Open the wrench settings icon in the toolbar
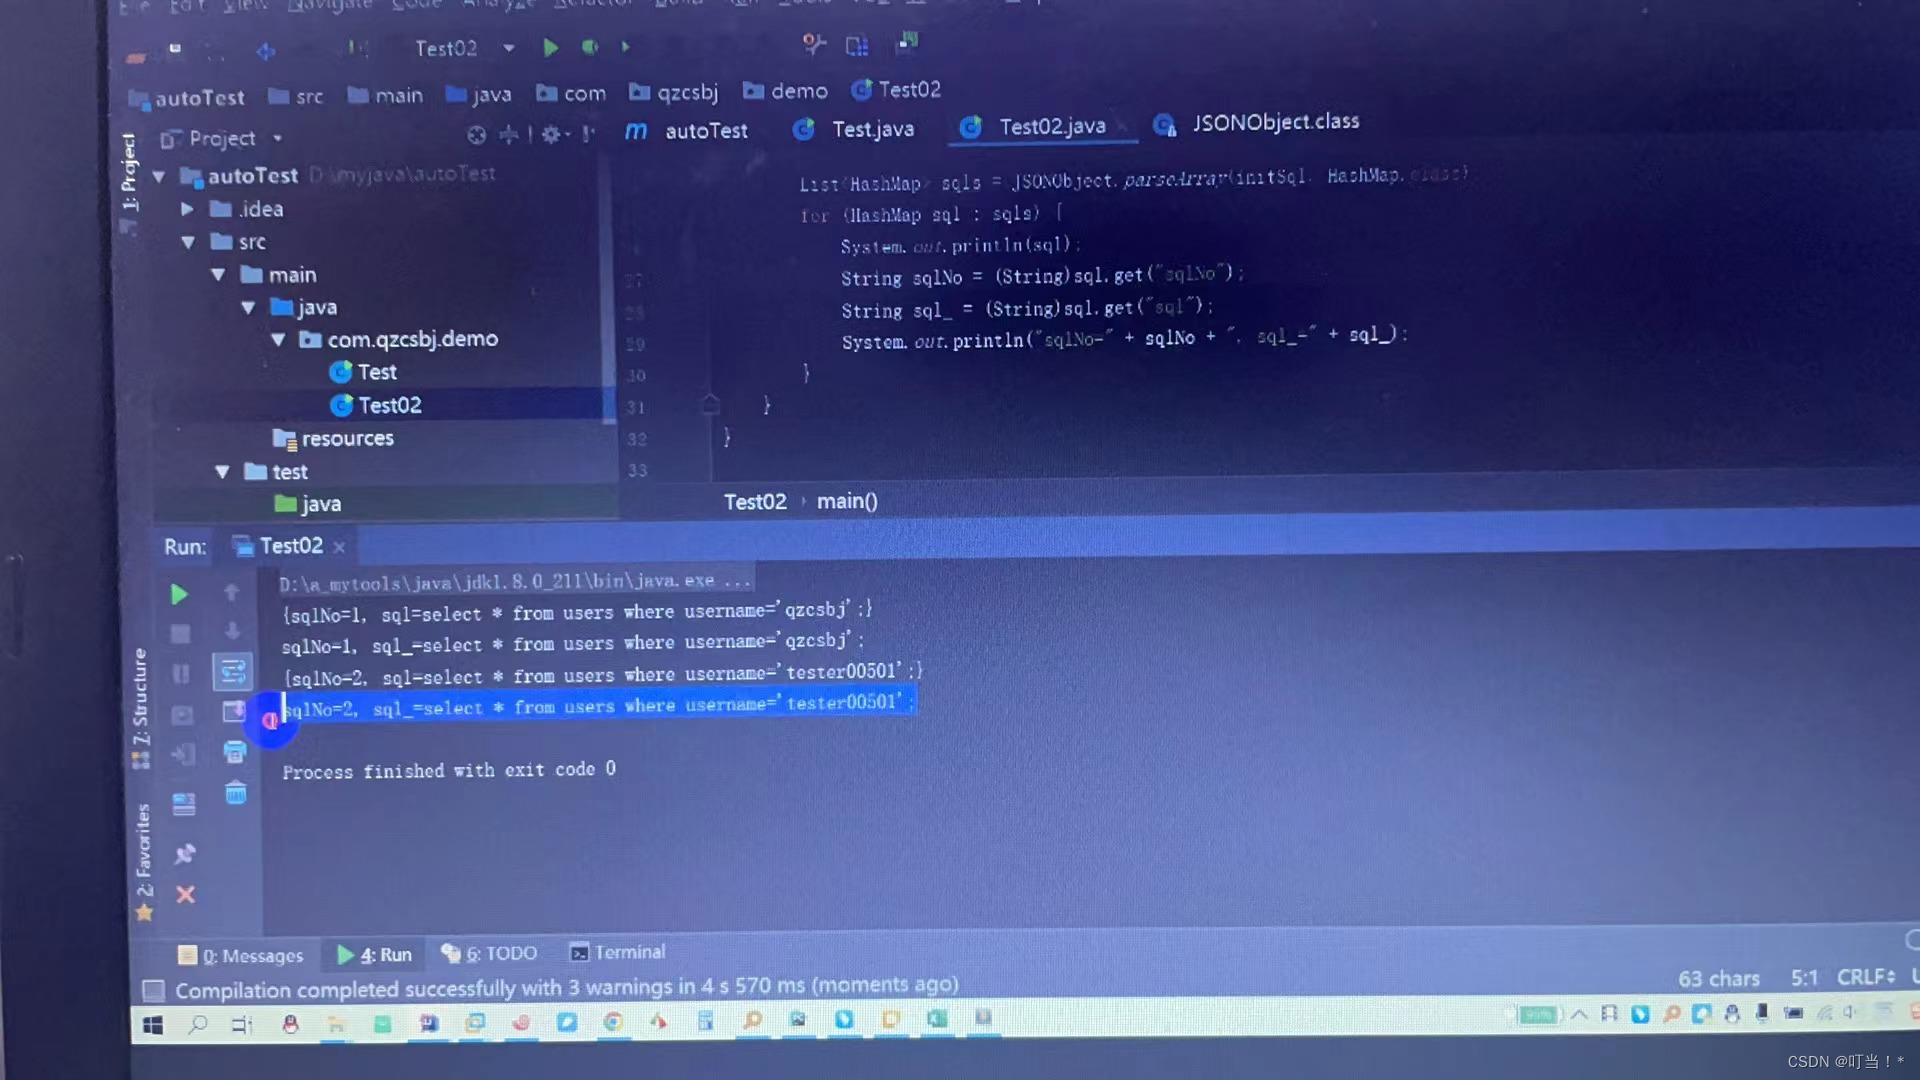1920x1080 pixels. (x=814, y=44)
